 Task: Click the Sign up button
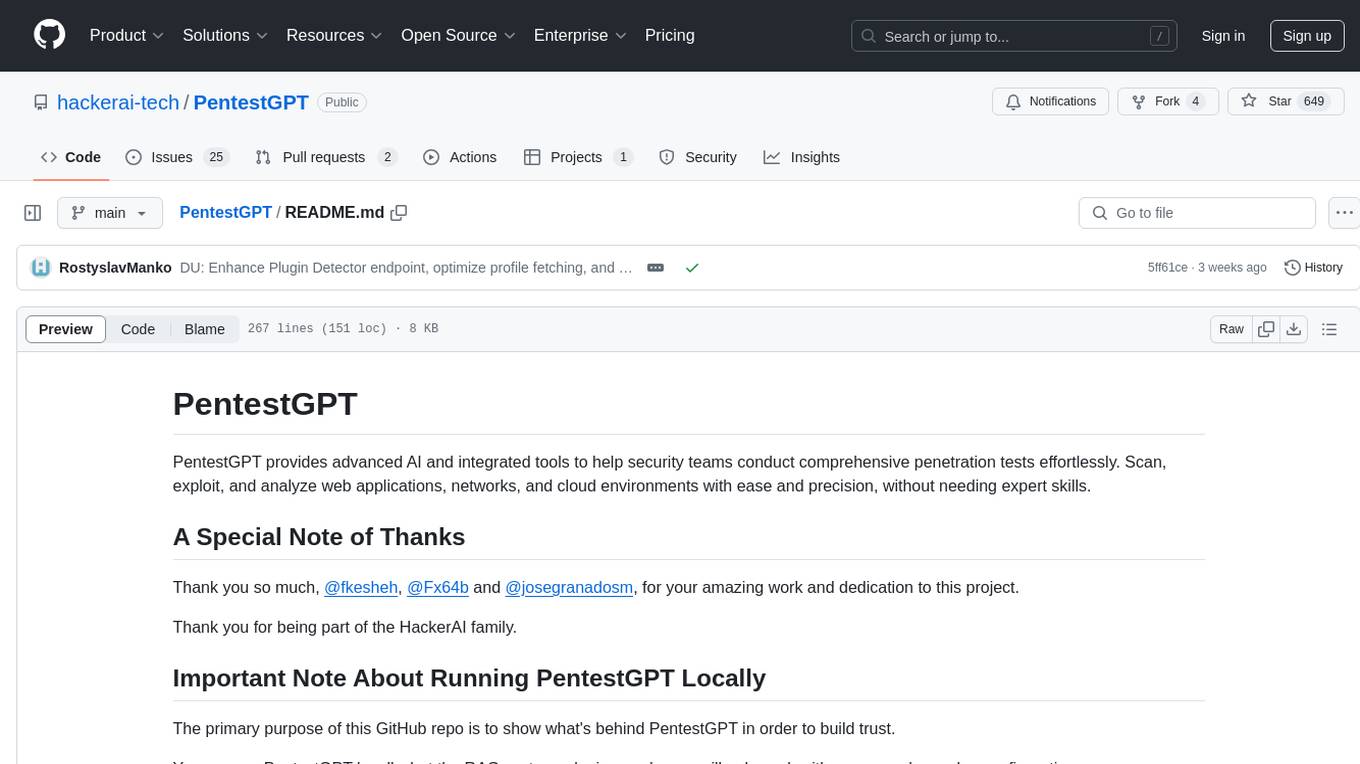pos(1307,36)
